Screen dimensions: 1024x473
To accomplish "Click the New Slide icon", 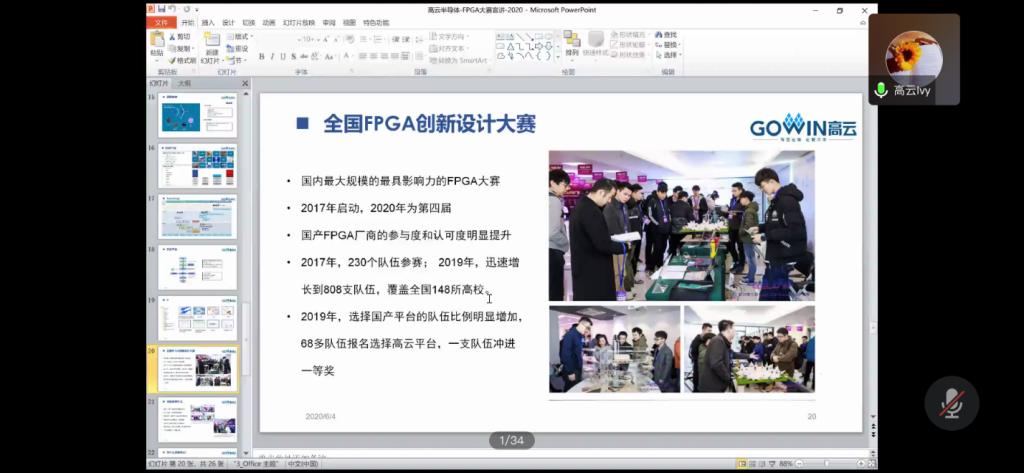I will (x=211, y=43).
